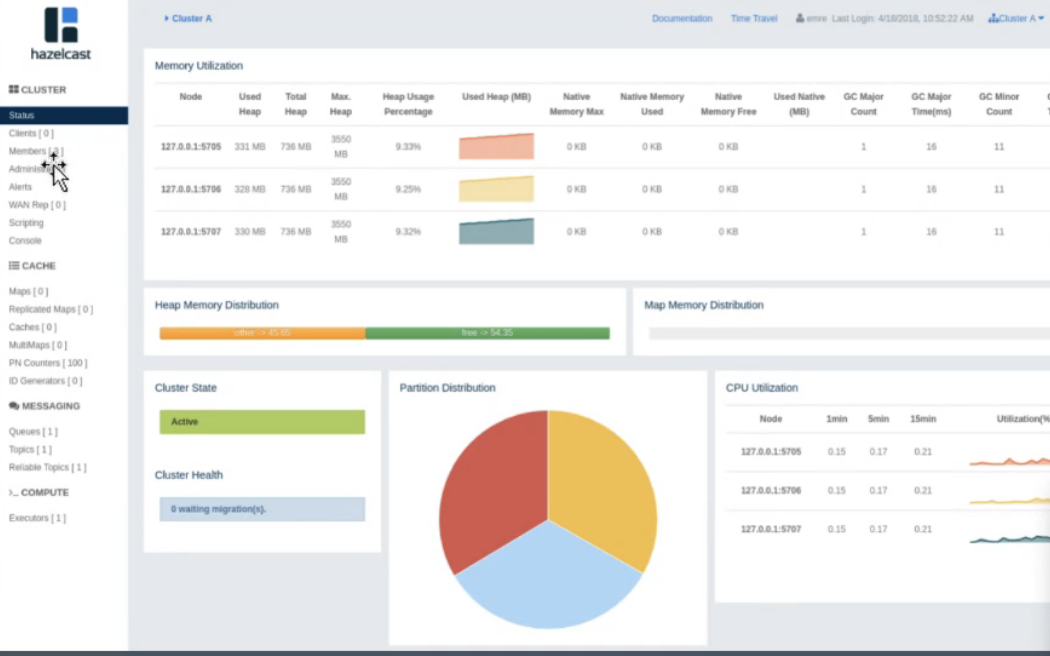Open PN Counters [100] in Cache section
Viewport: 1050px width, 656px height.
point(48,363)
